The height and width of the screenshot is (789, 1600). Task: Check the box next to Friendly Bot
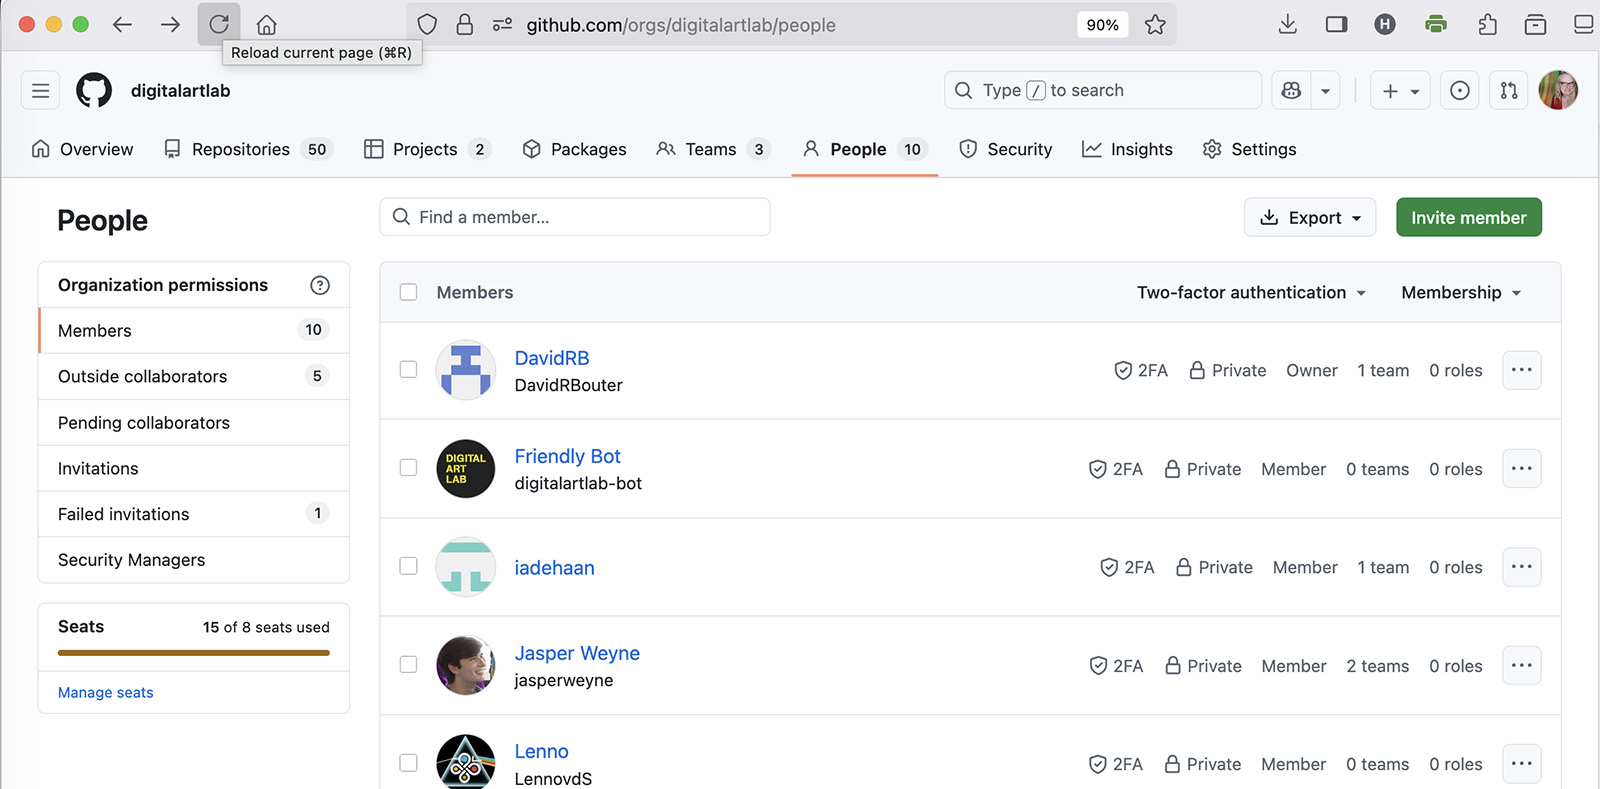click(408, 468)
